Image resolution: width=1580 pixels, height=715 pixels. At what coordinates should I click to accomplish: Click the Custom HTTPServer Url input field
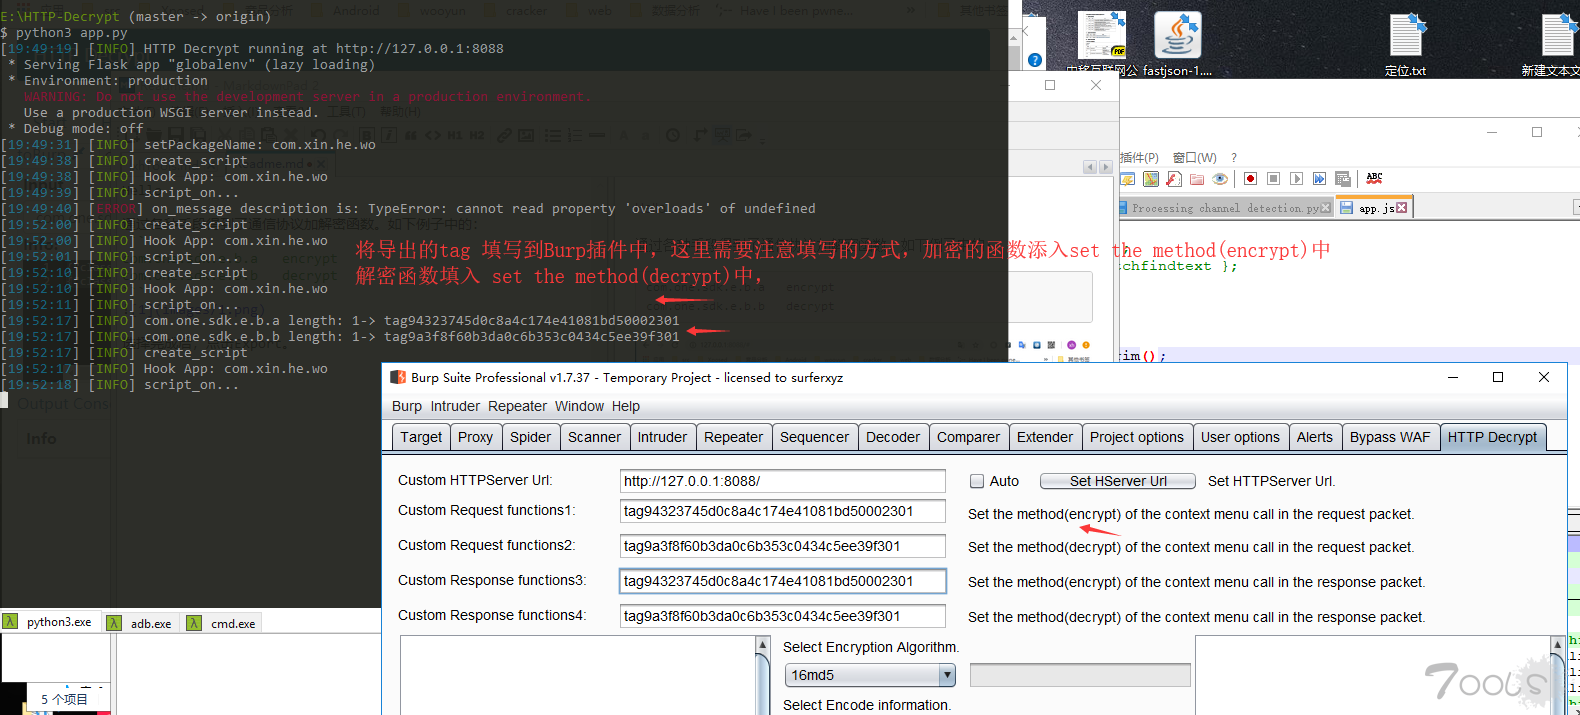click(x=782, y=481)
